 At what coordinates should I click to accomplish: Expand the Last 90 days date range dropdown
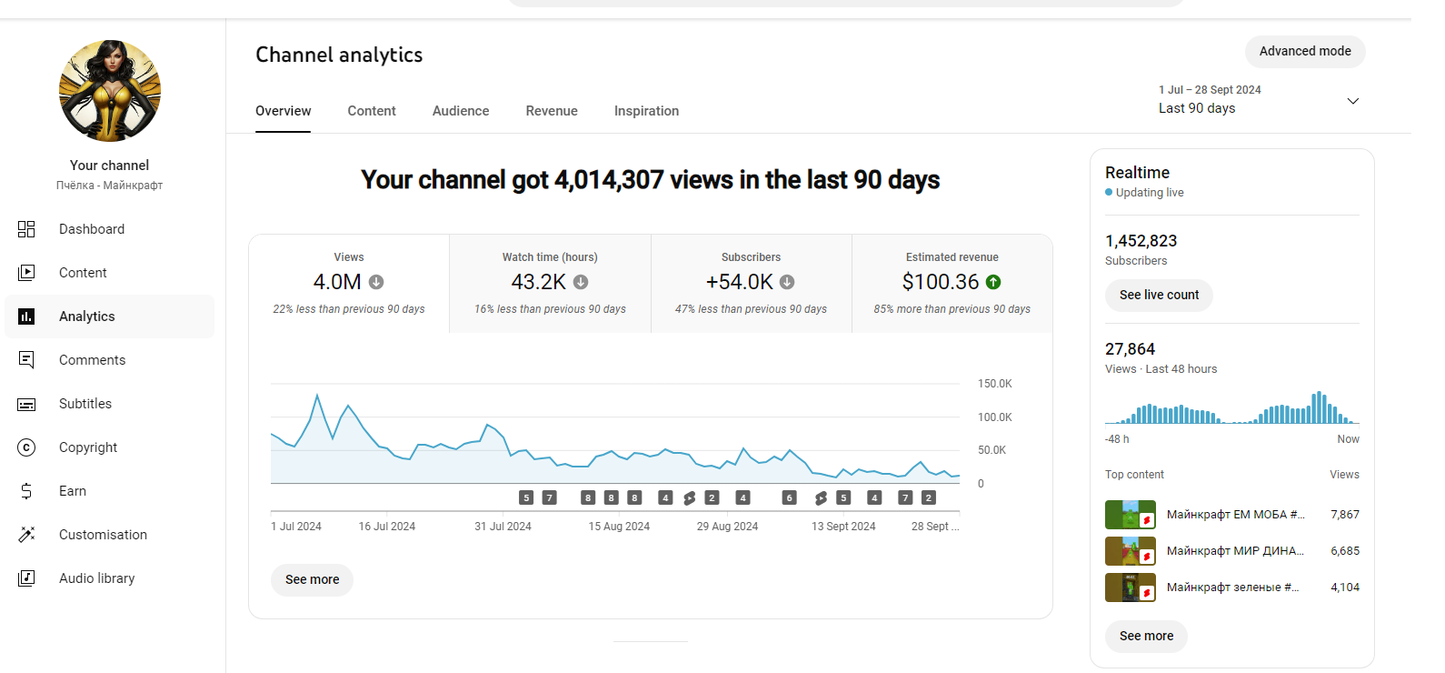1353,101
